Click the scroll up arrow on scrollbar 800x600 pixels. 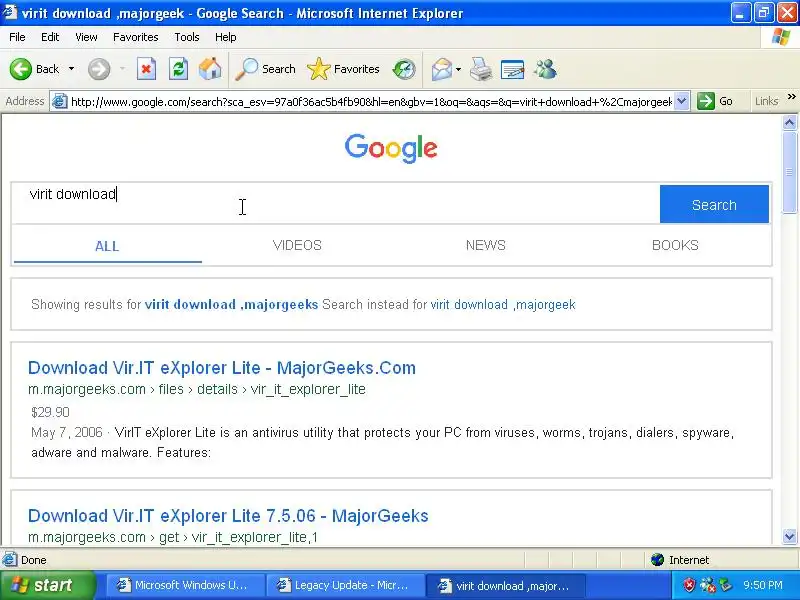click(789, 122)
